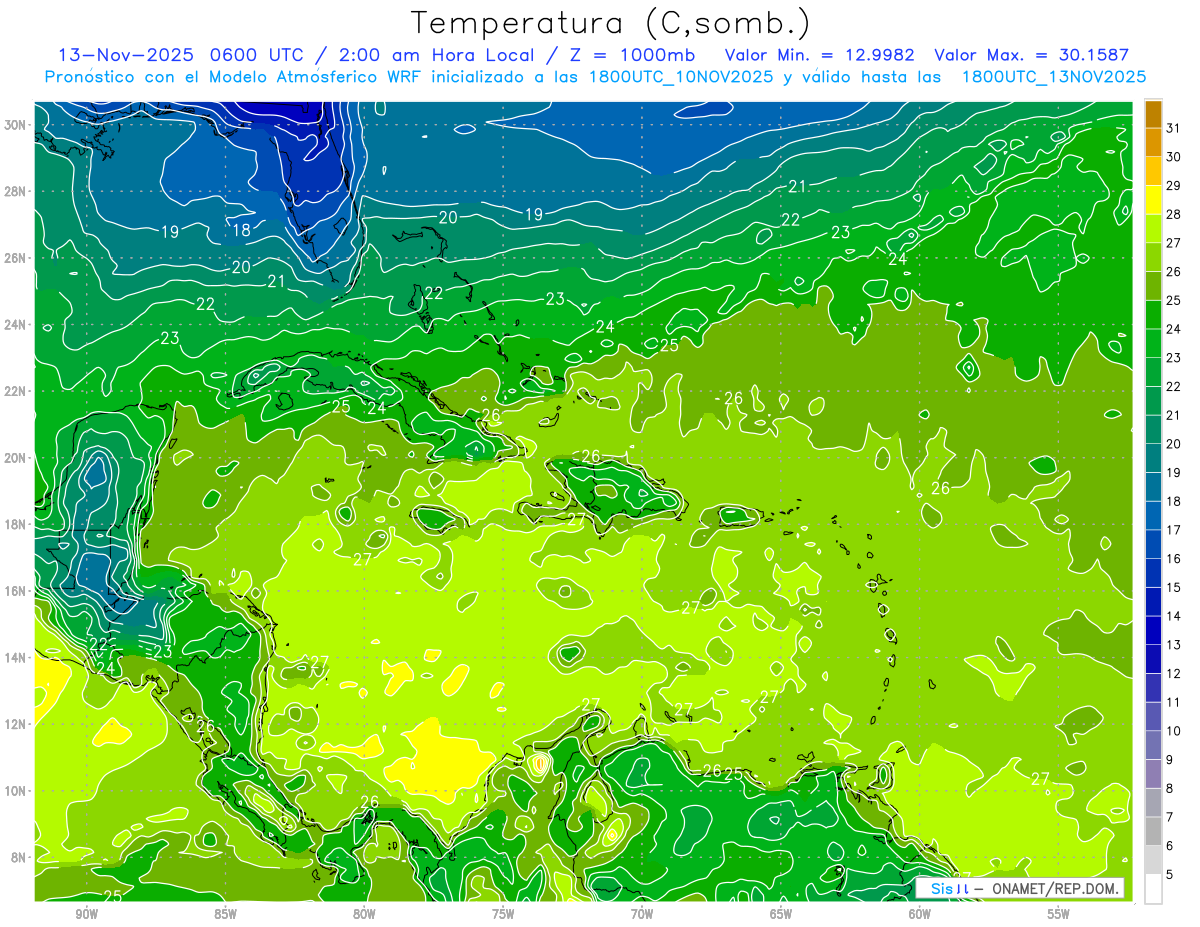This screenshot has height=927, width=1200.
Task: Click the "65W" longitude axis label
Action: point(781,914)
